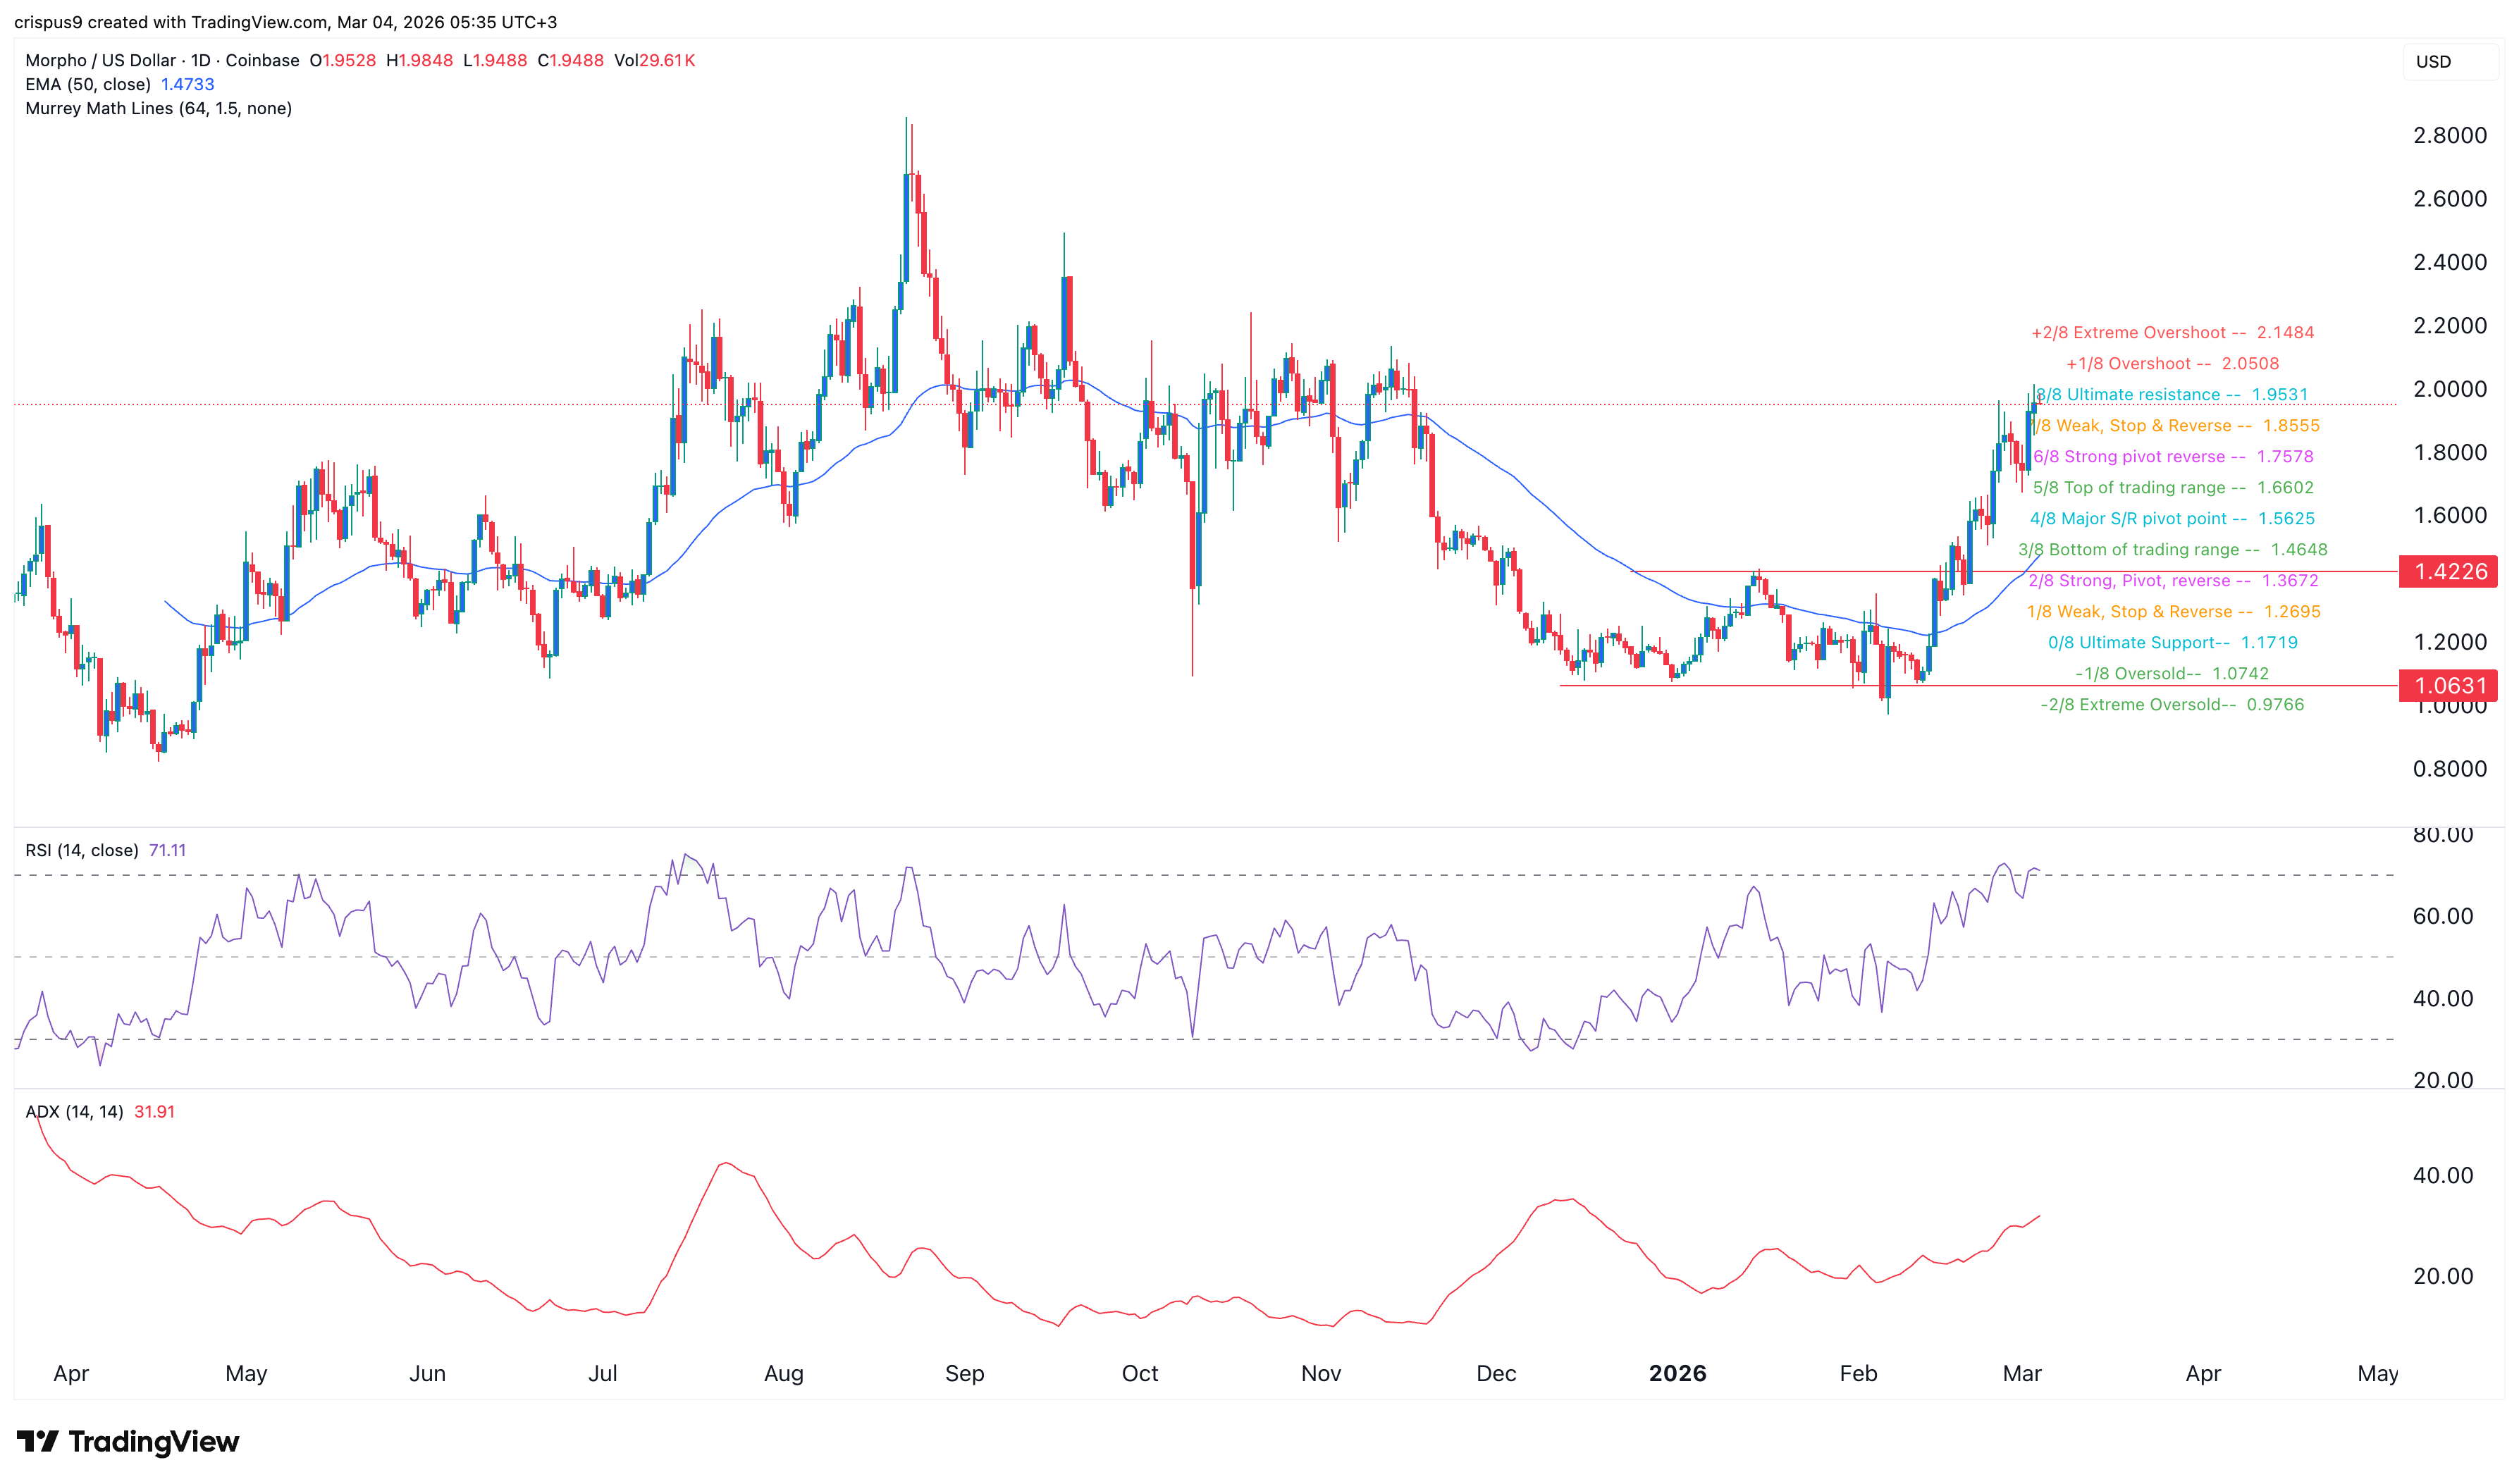
Task: Click the 8/8 Ultimate resistance label
Action: (2168, 394)
